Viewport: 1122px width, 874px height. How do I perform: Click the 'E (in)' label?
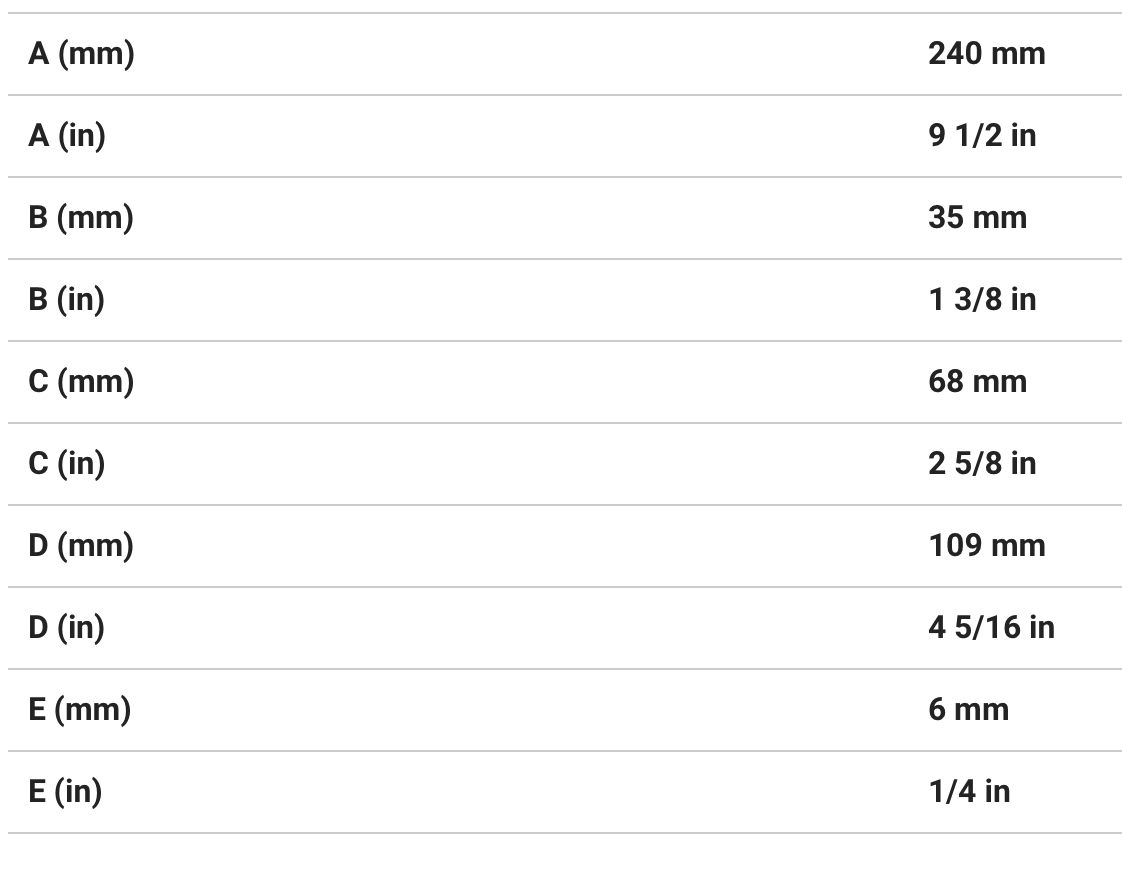(x=66, y=792)
